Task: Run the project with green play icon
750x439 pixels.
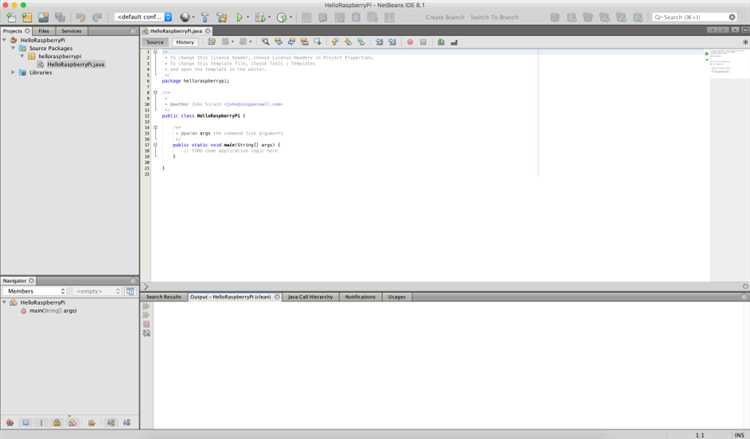Action: click(239, 18)
